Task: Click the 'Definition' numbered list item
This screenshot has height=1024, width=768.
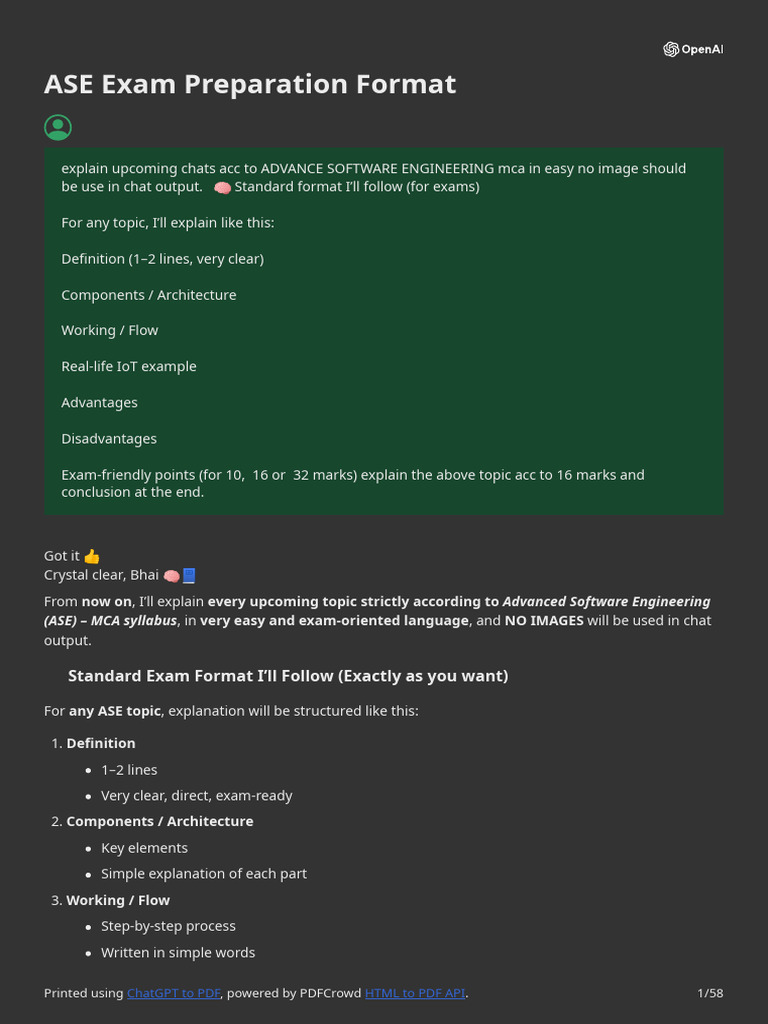Action: tap(101, 743)
